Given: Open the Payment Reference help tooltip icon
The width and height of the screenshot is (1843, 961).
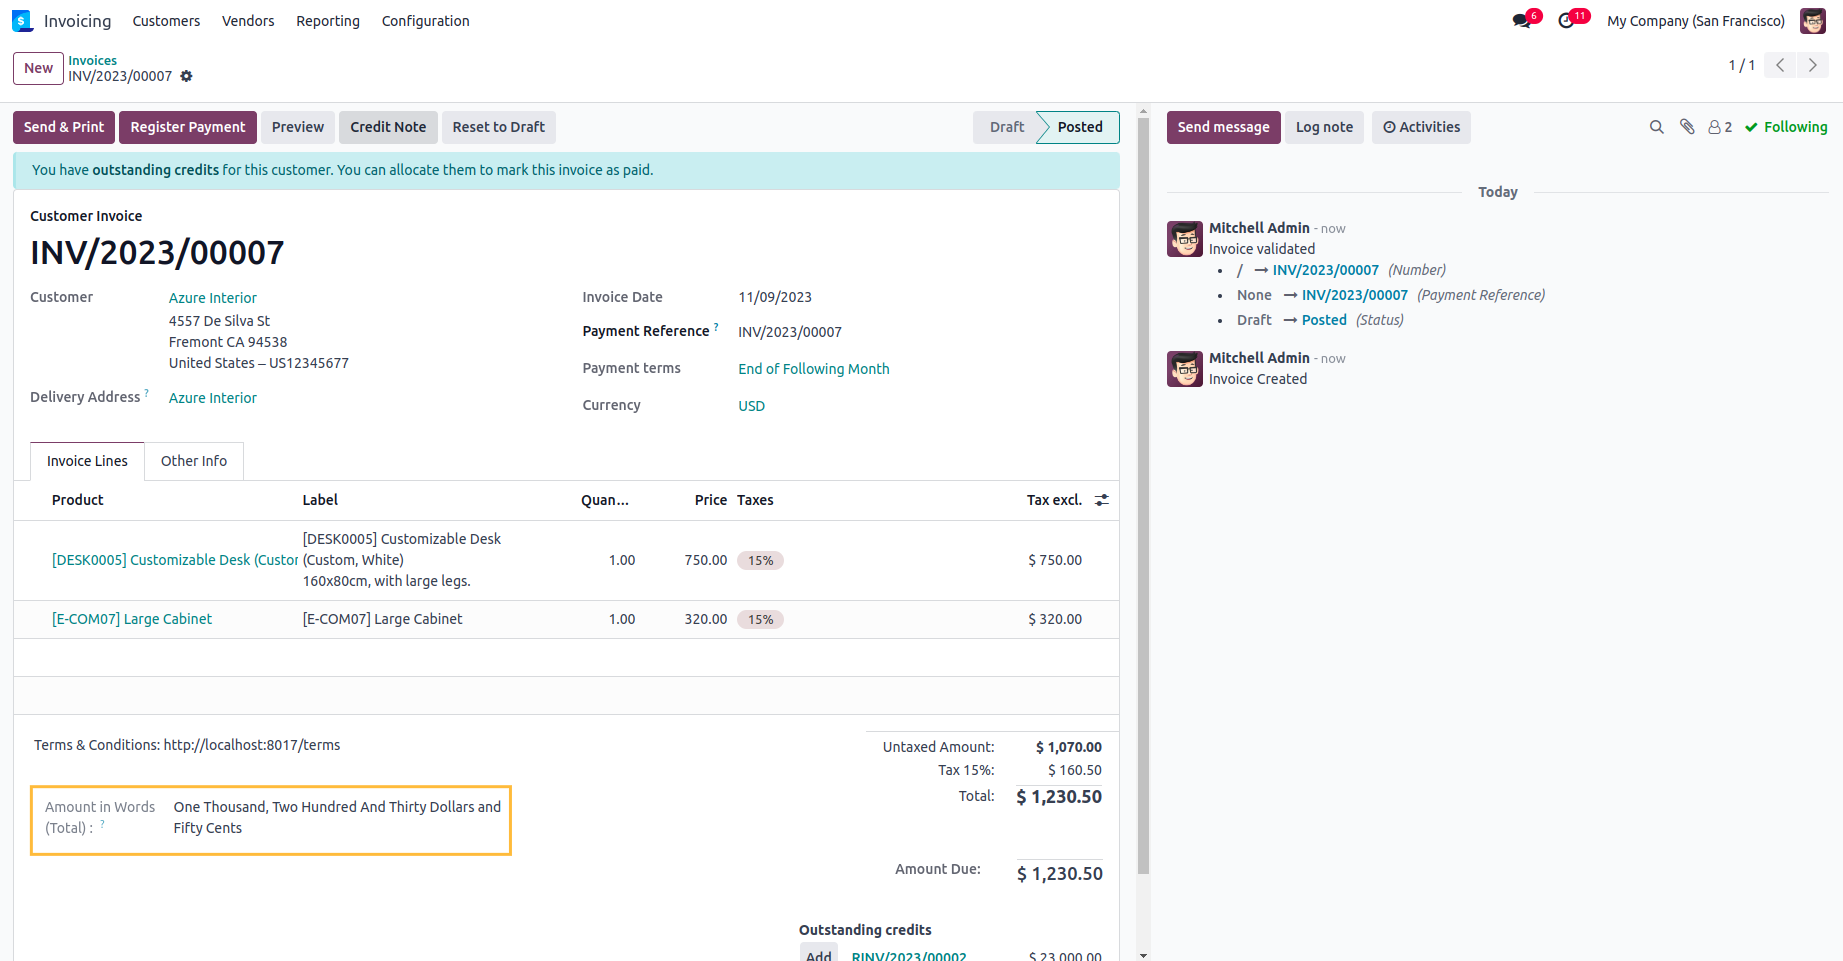Looking at the screenshot, I should point(716,327).
